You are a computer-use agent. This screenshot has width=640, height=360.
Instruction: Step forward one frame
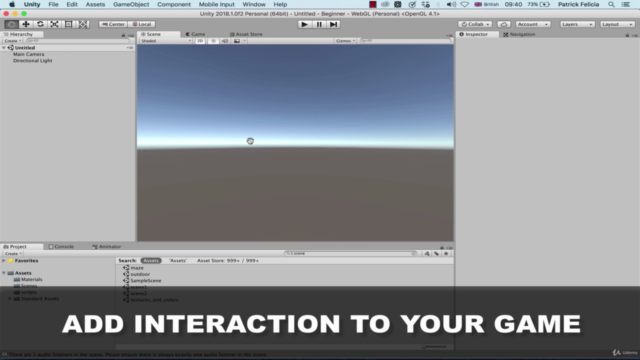pyautogui.click(x=333, y=24)
